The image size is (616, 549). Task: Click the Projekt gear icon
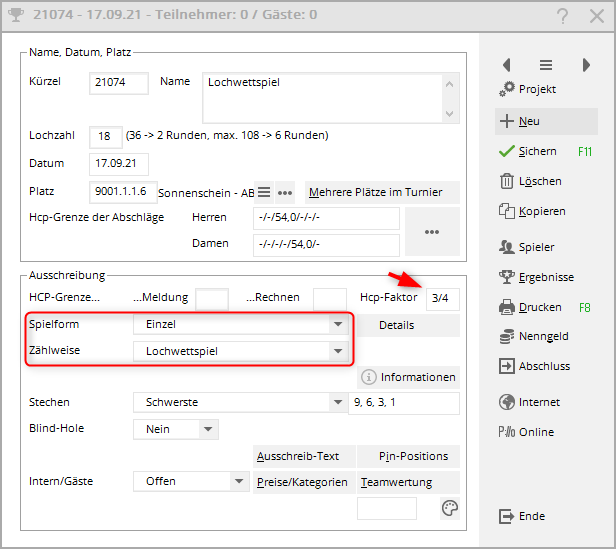(506, 90)
